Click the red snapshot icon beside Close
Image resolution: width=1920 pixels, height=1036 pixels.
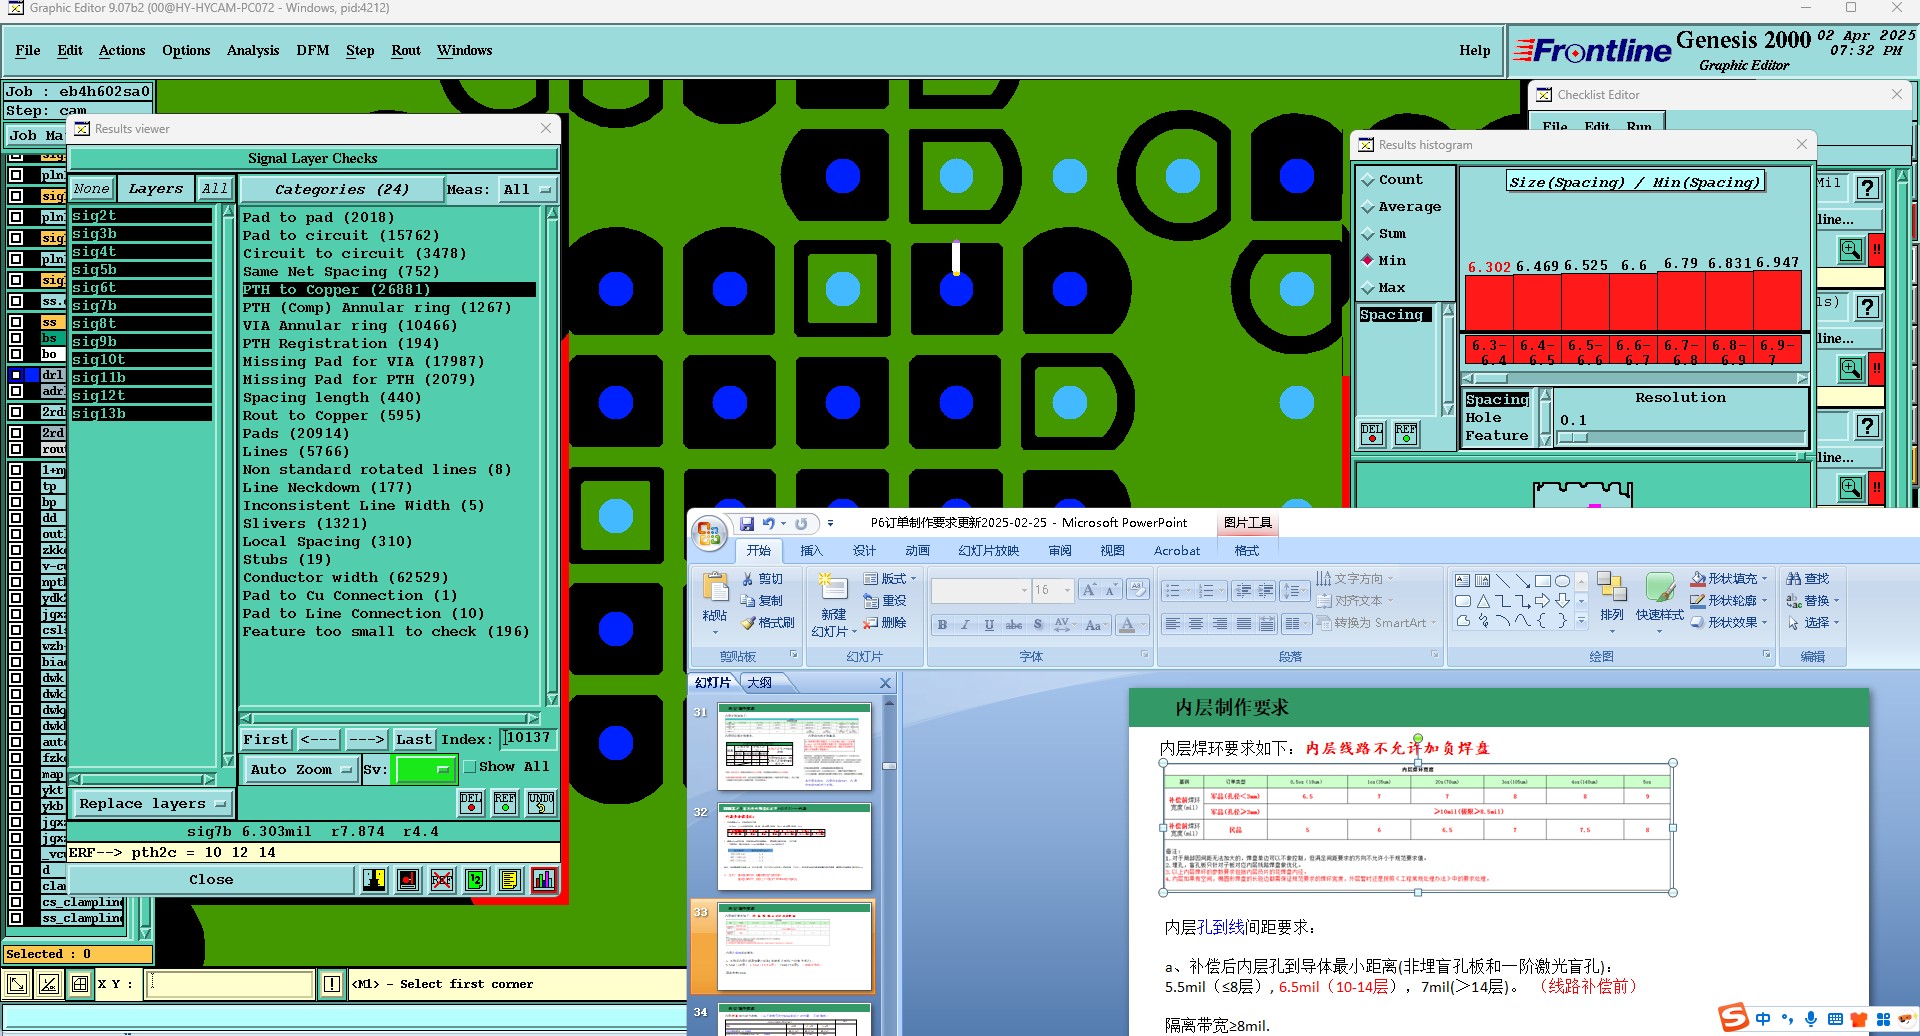coord(408,880)
